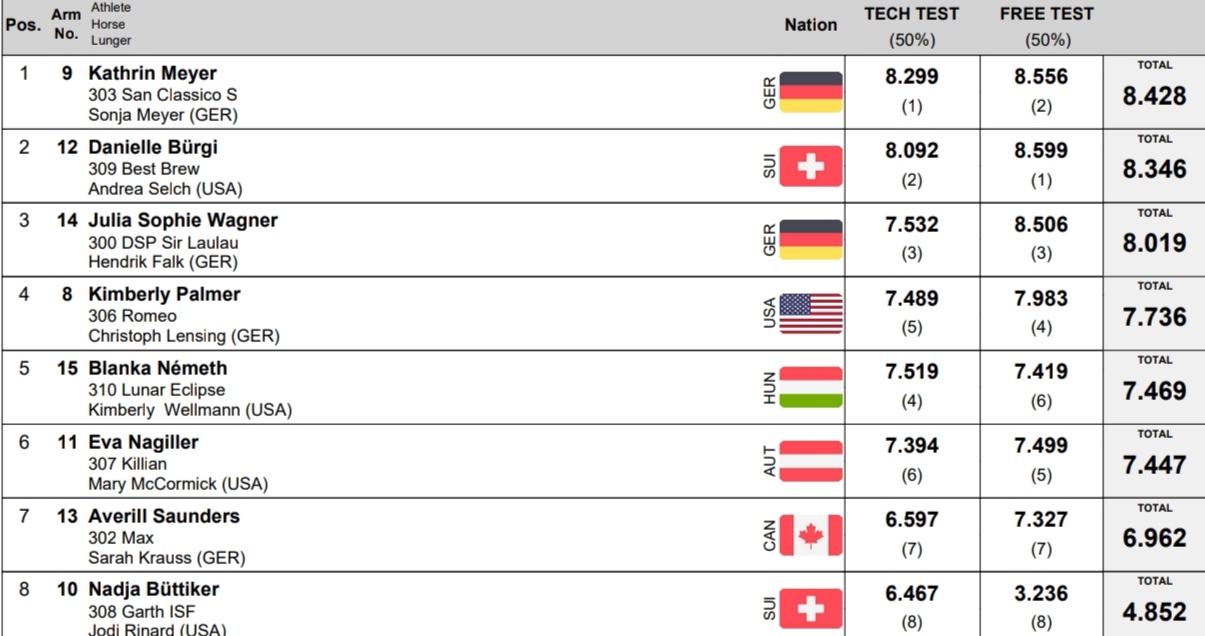Click free test score 3.236

pos(1041,594)
